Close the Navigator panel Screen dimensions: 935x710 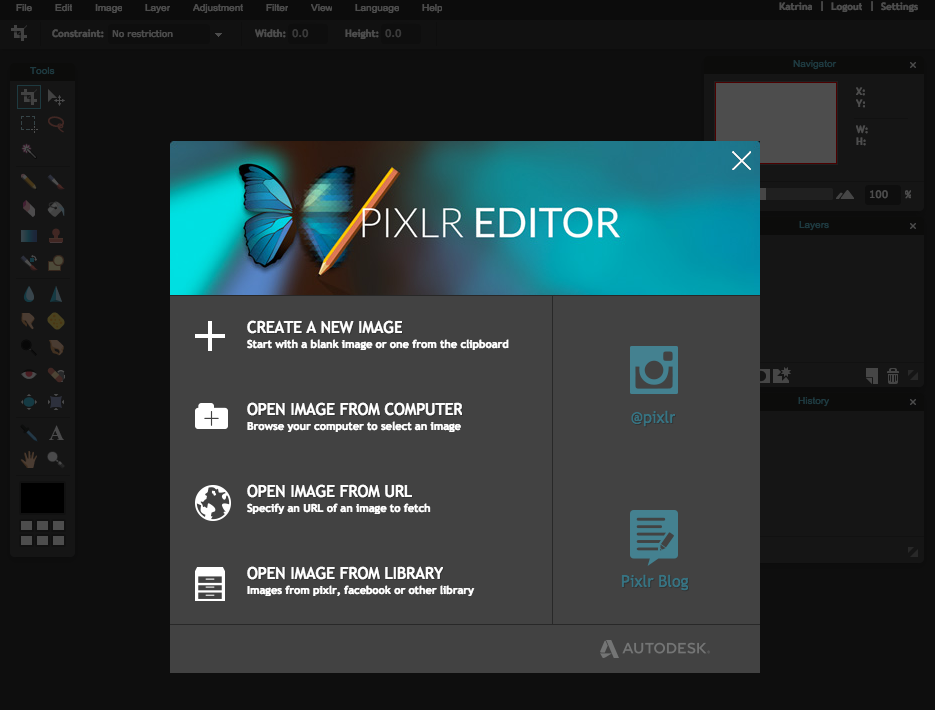[x=913, y=65]
